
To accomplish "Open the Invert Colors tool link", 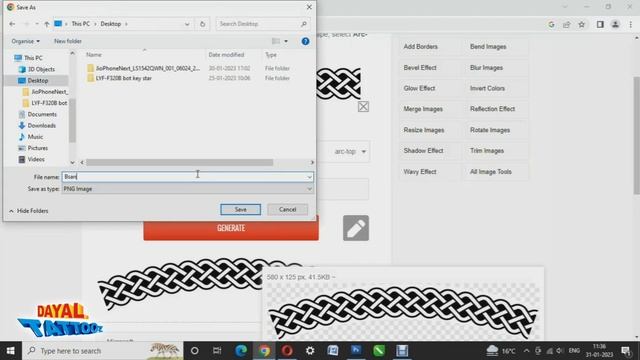I will point(487,89).
